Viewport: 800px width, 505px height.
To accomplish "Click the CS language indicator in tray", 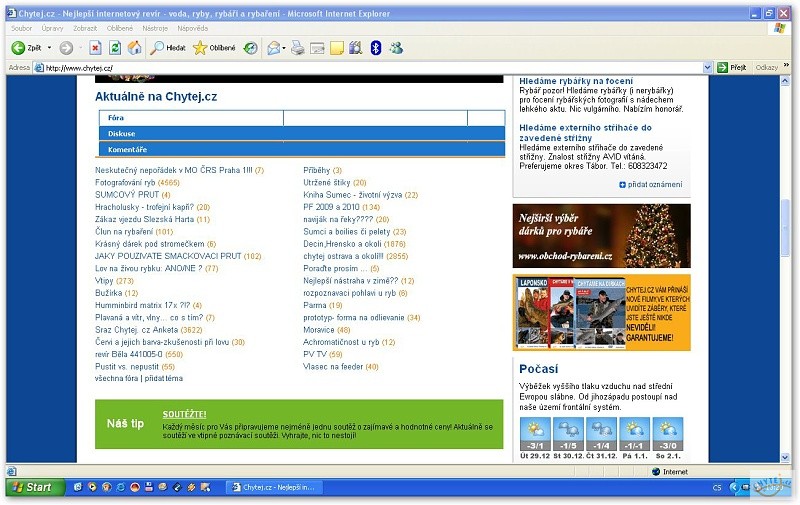I will click(x=716, y=488).
